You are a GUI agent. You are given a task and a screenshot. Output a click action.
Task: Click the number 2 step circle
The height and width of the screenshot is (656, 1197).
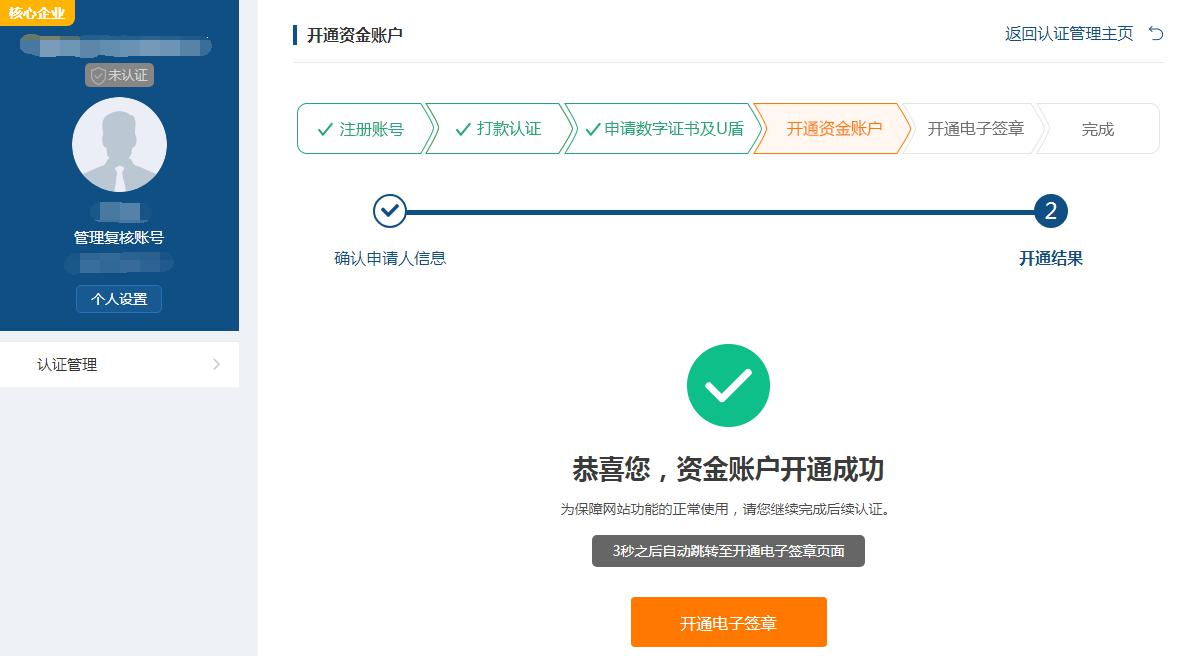pyautogui.click(x=1050, y=211)
